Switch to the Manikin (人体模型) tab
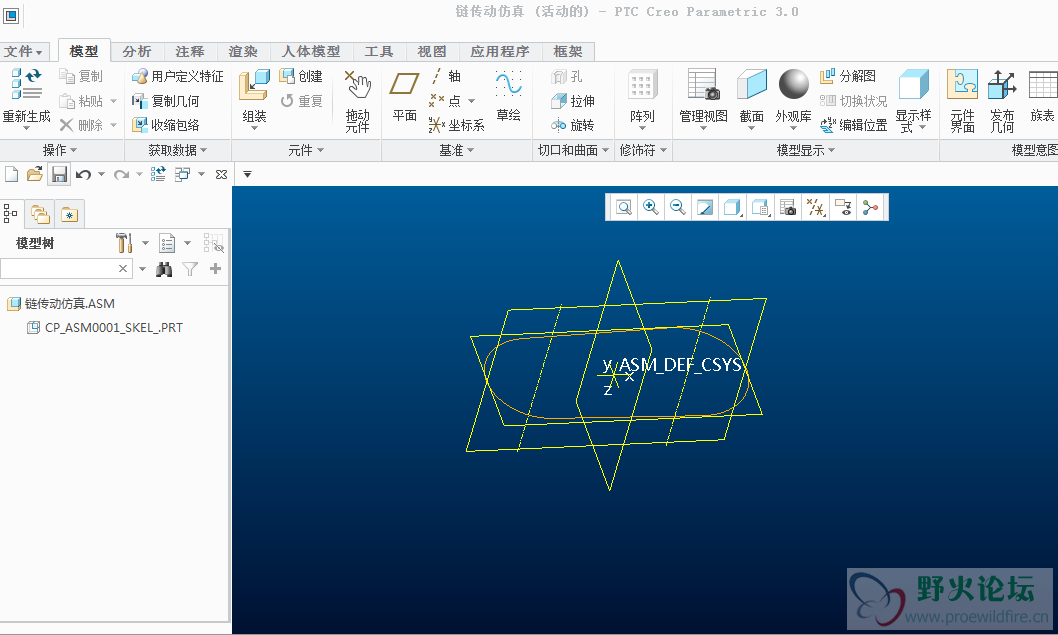This screenshot has width=1058, height=635. pyautogui.click(x=311, y=51)
